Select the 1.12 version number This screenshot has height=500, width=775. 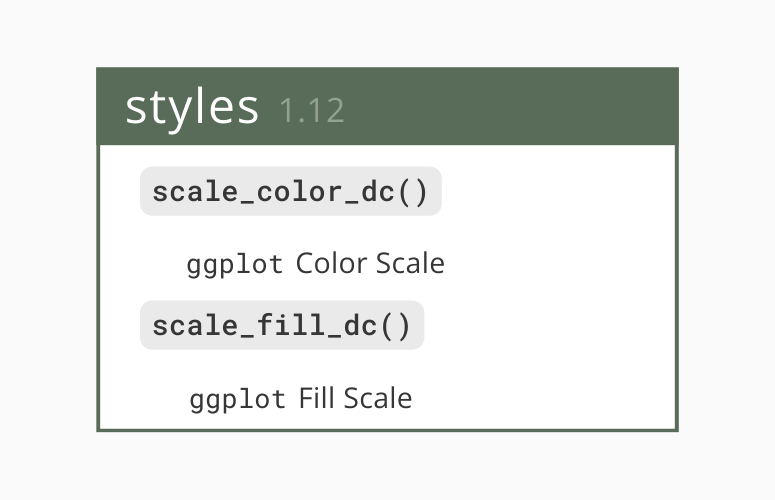coord(312,110)
